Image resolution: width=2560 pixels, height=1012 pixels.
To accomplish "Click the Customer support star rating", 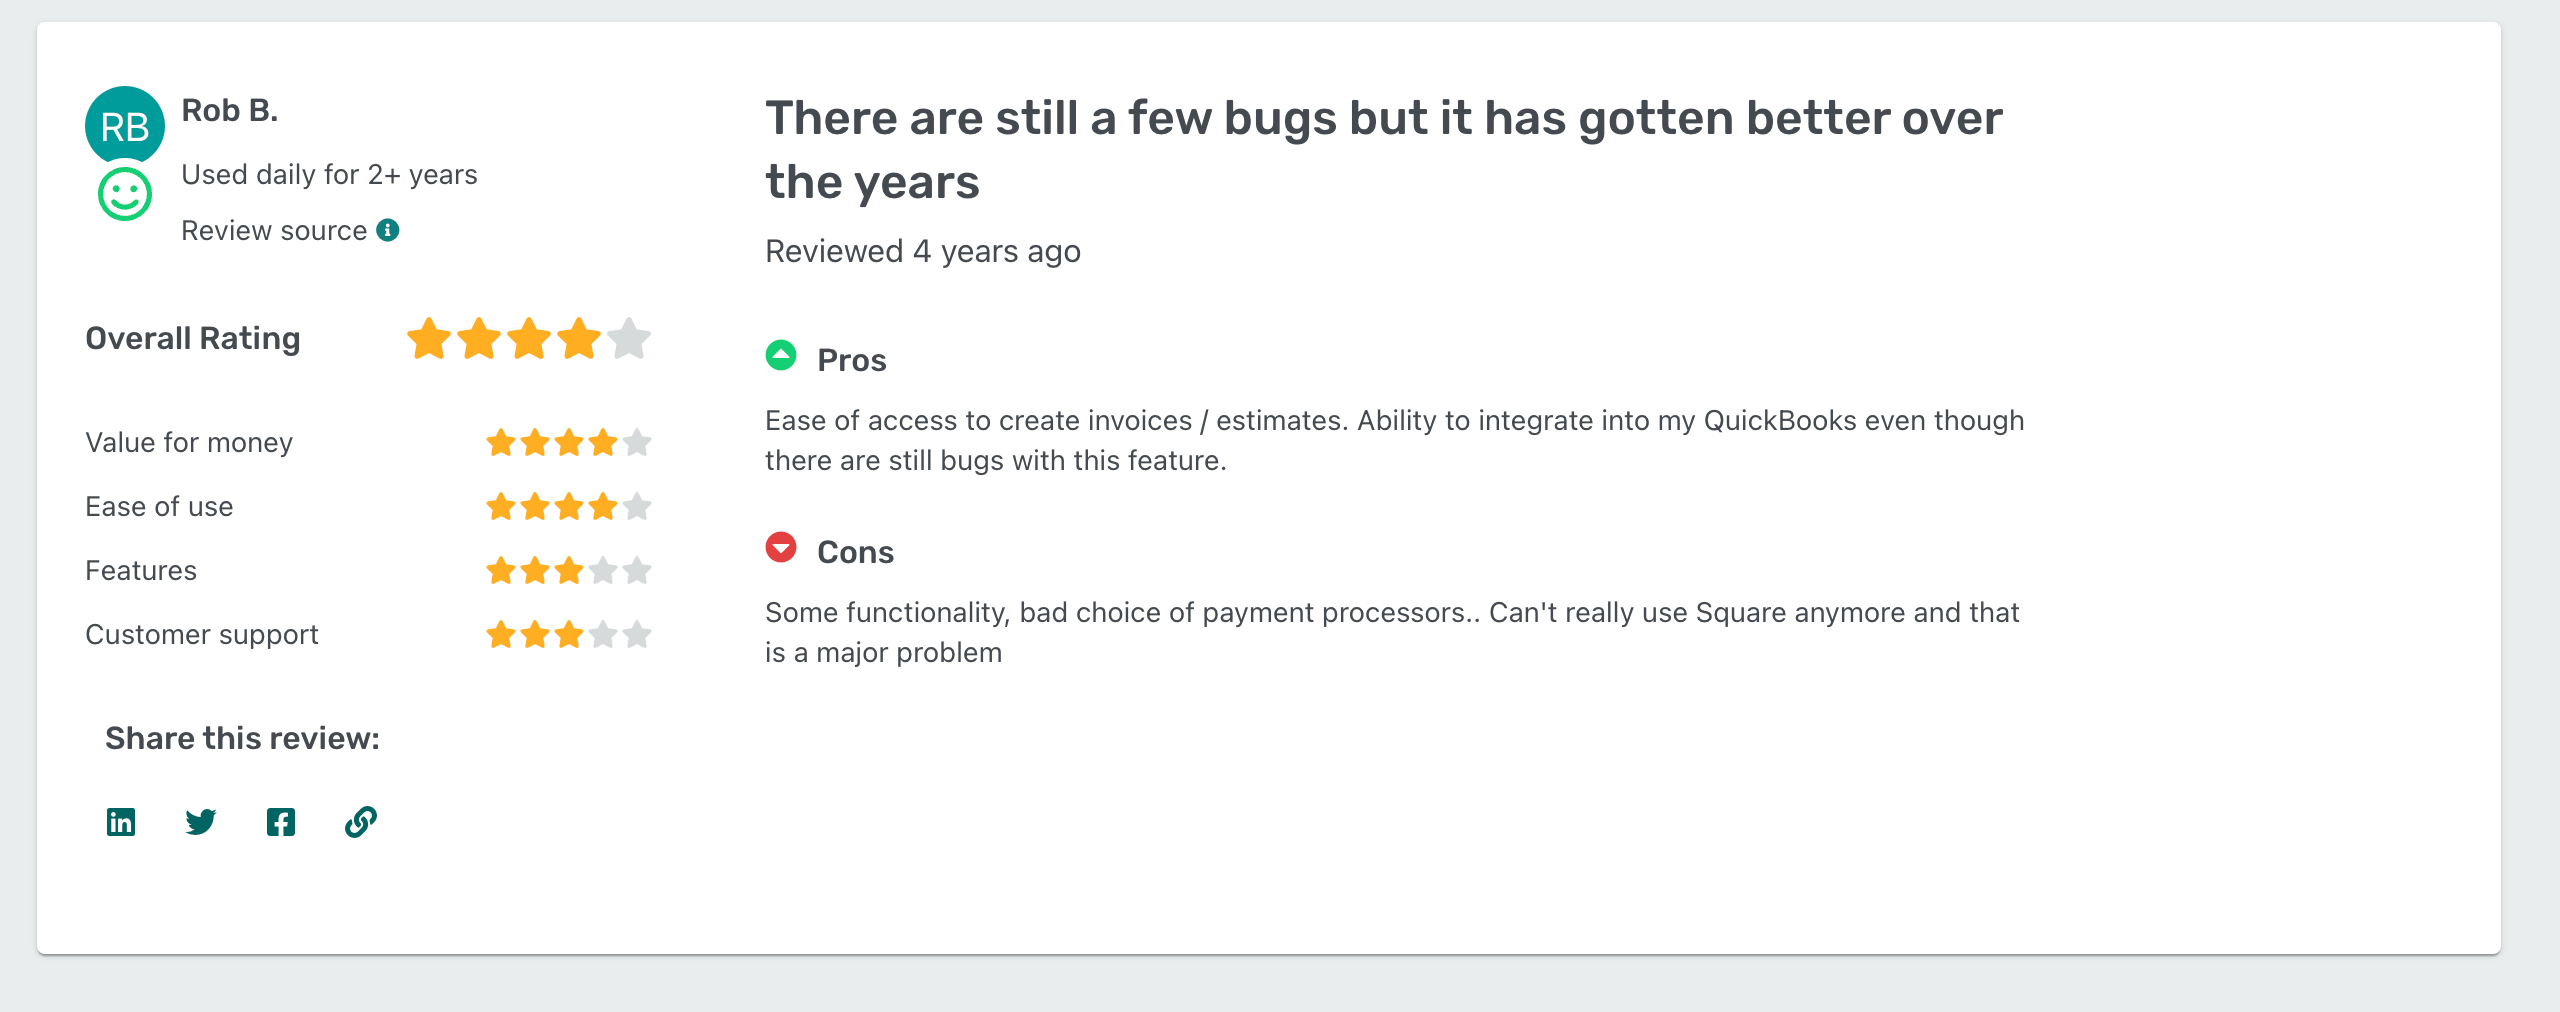I will click(568, 635).
